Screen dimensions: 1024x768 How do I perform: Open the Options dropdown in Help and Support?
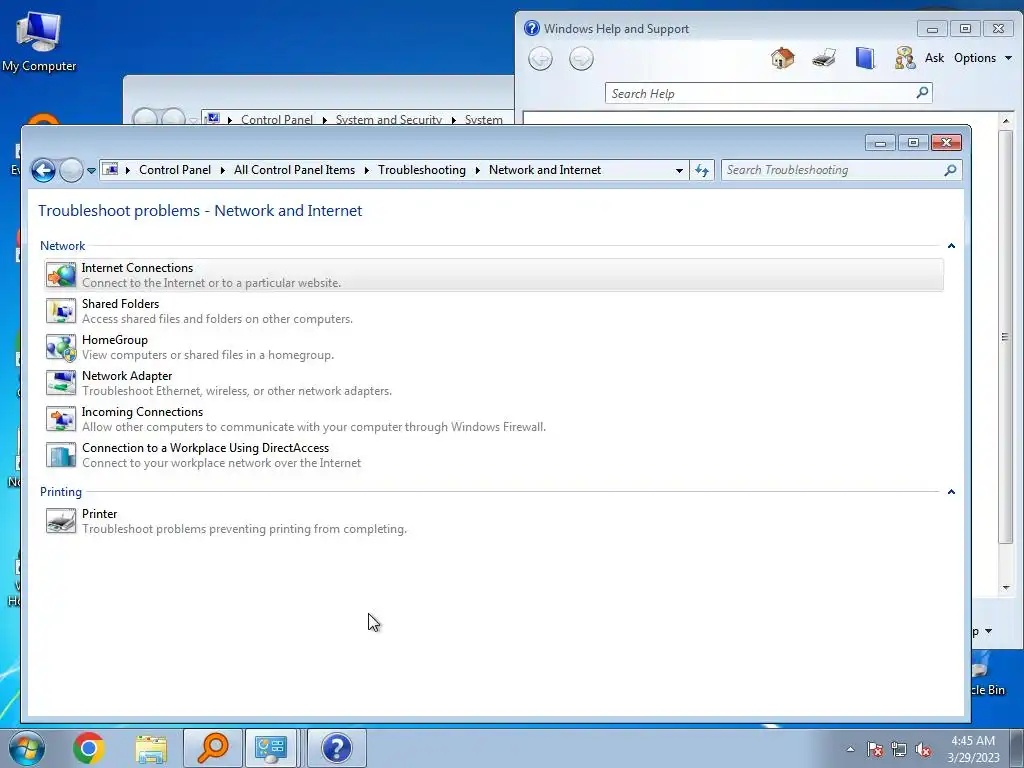point(983,58)
